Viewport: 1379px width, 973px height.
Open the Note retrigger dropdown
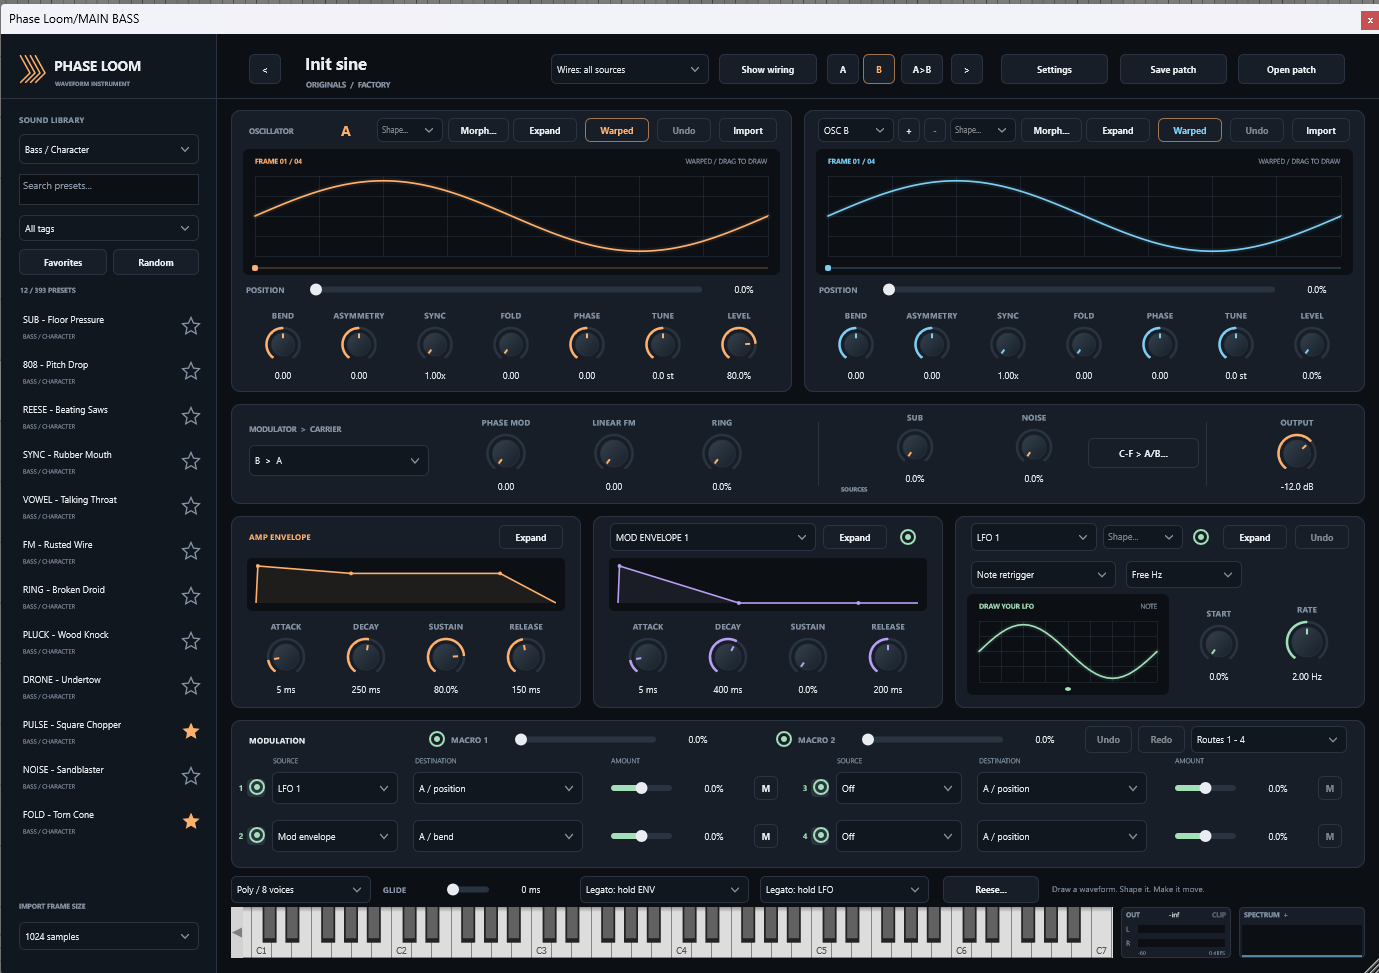click(1044, 575)
